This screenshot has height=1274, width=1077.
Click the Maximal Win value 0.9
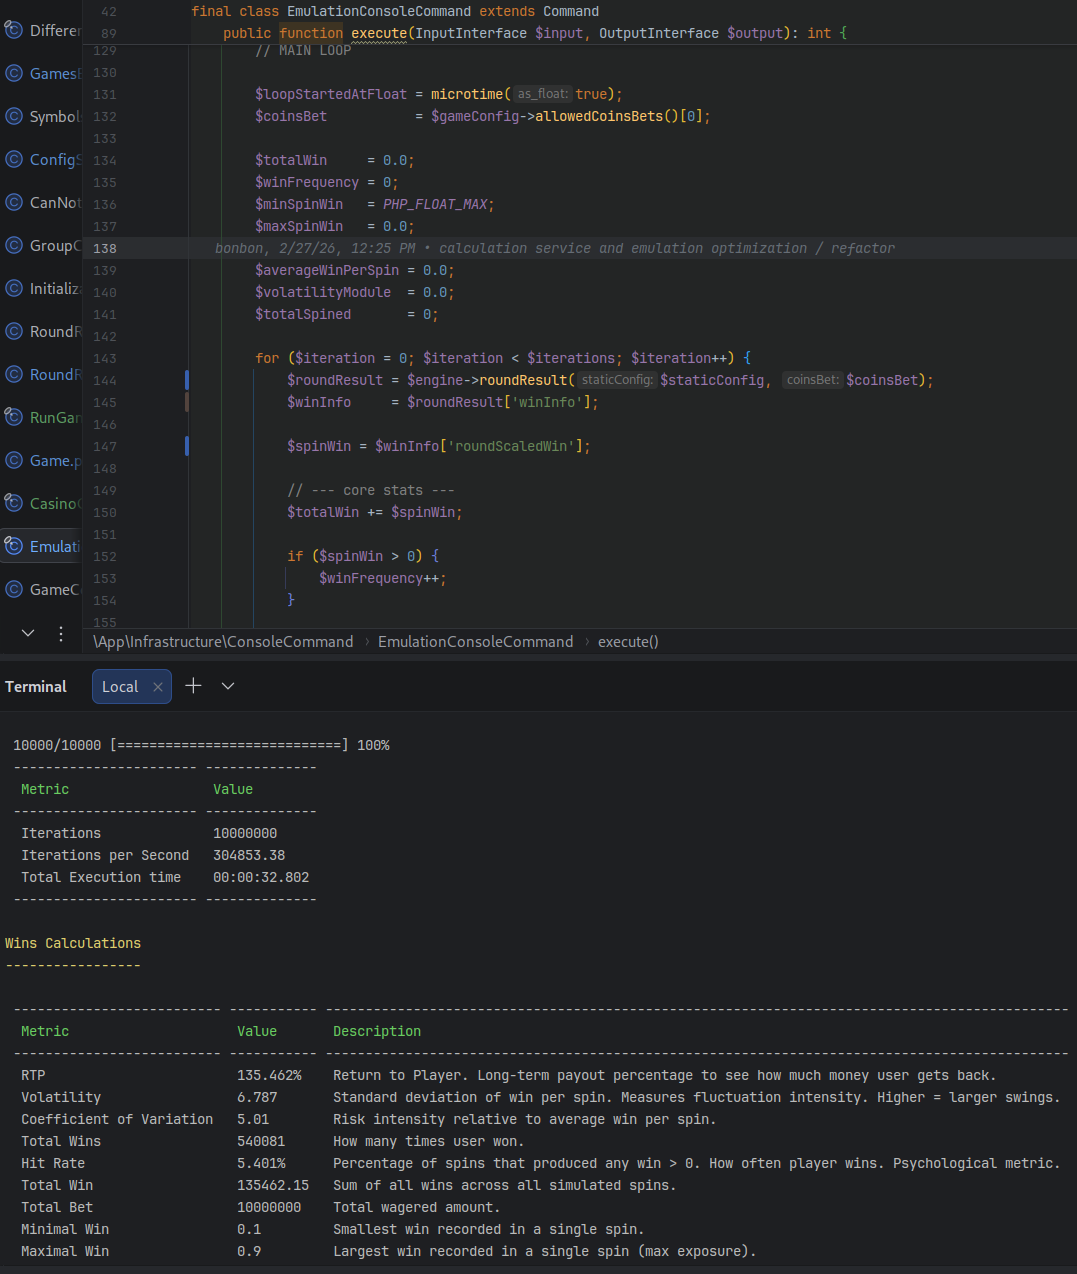(249, 1251)
